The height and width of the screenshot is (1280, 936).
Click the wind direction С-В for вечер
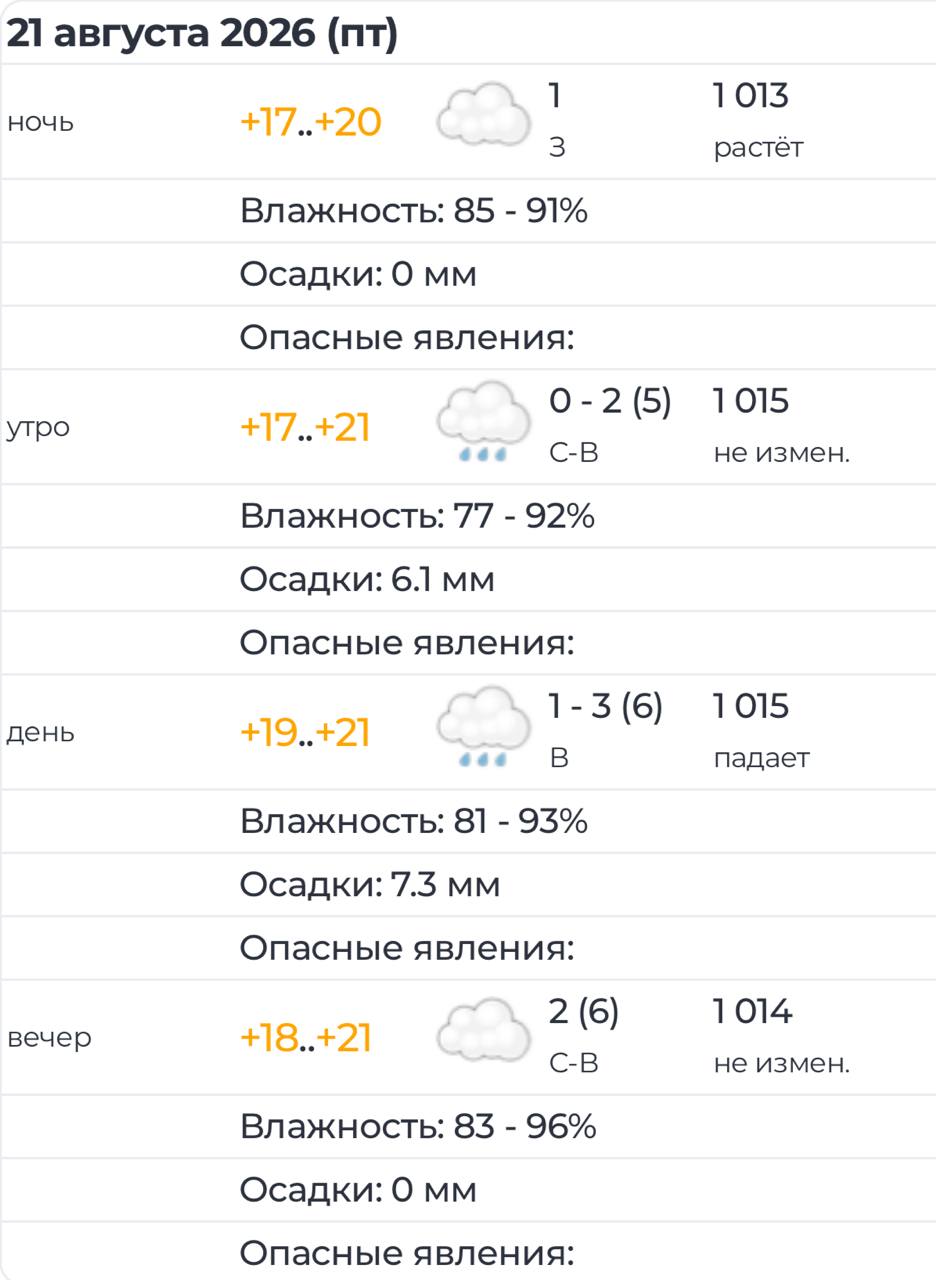(x=574, y=1063)
